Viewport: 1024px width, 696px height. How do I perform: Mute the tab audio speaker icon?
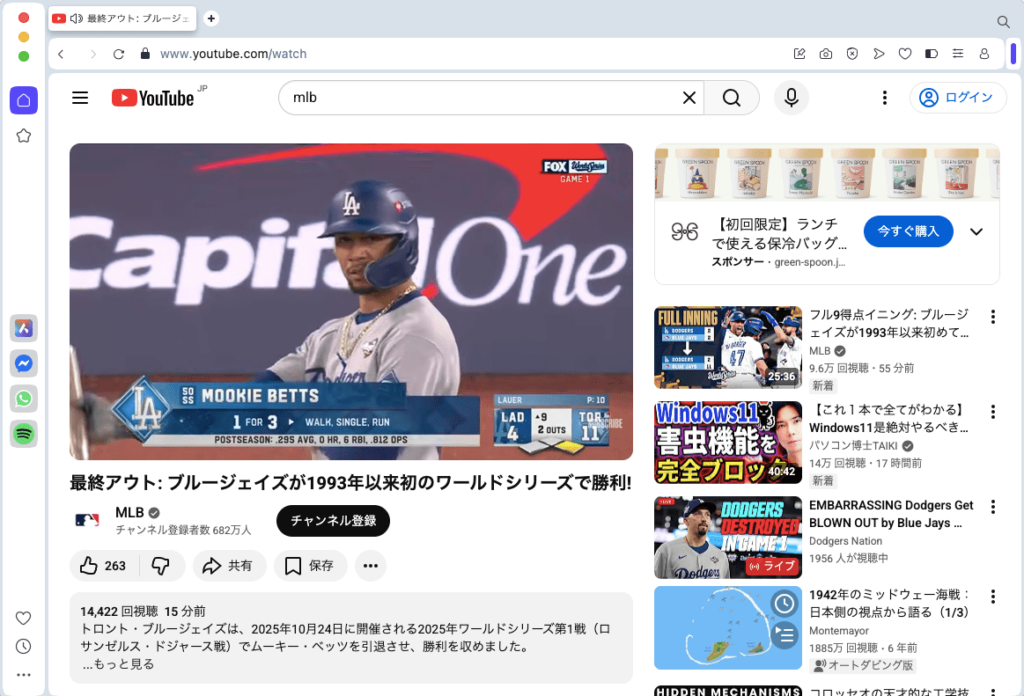point(76,18)
